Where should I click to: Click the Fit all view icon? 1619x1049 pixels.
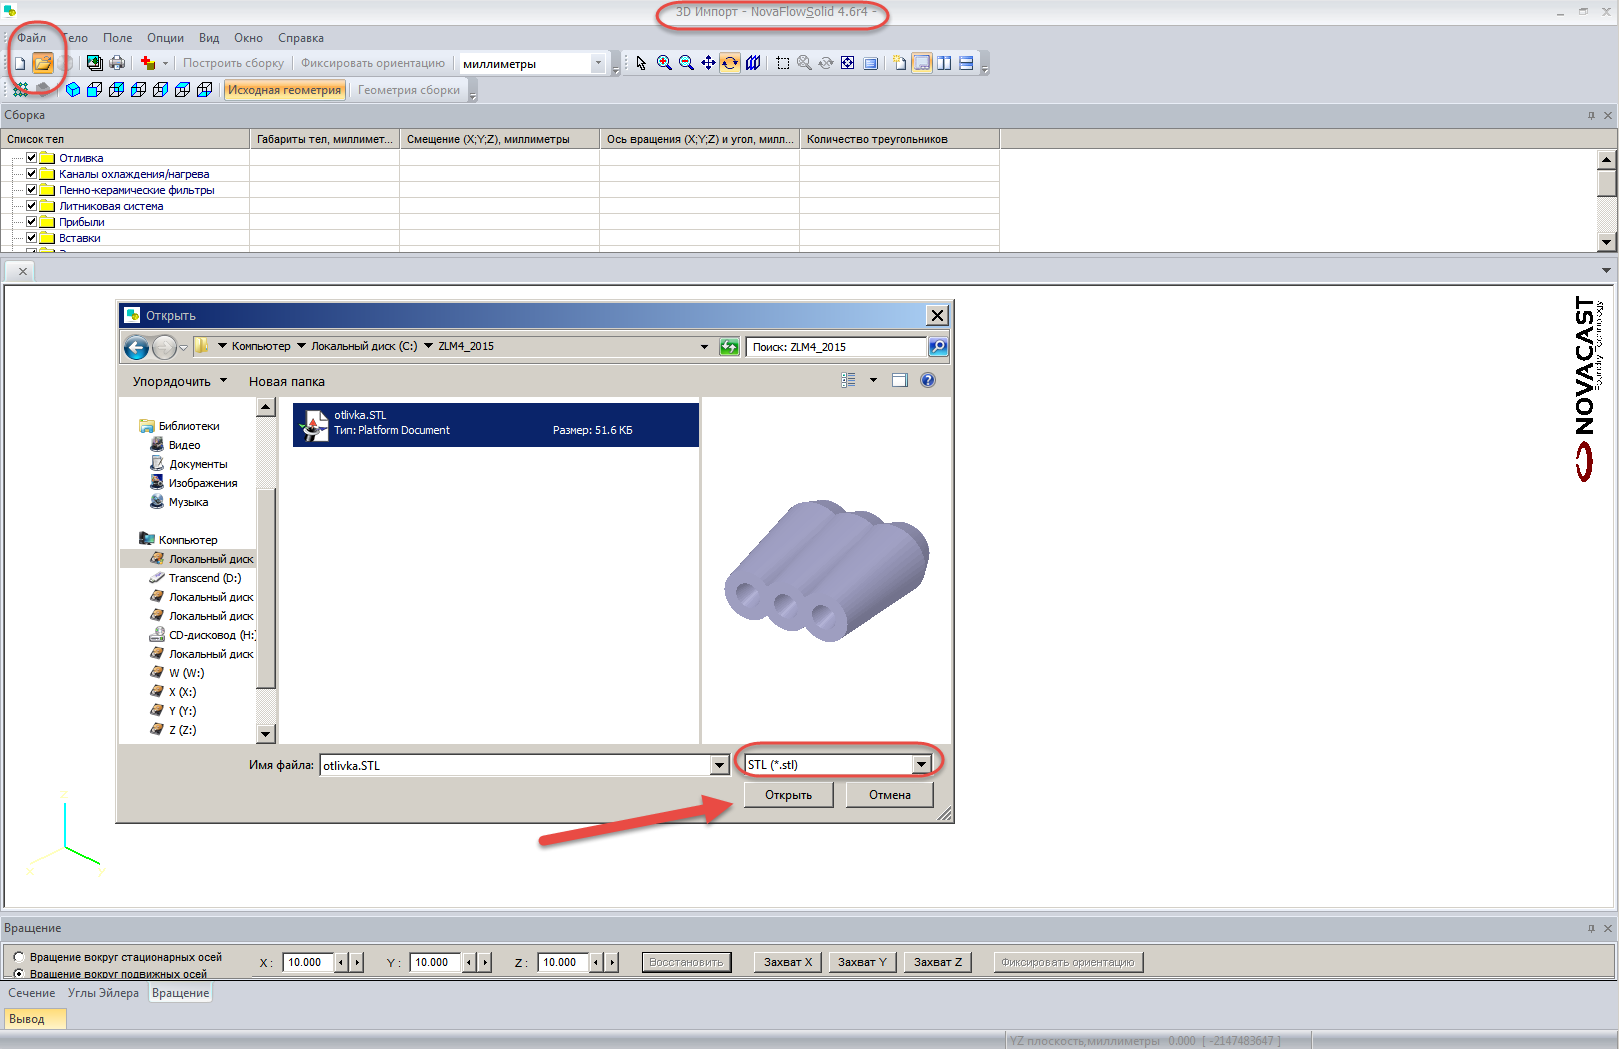point(848,63)
